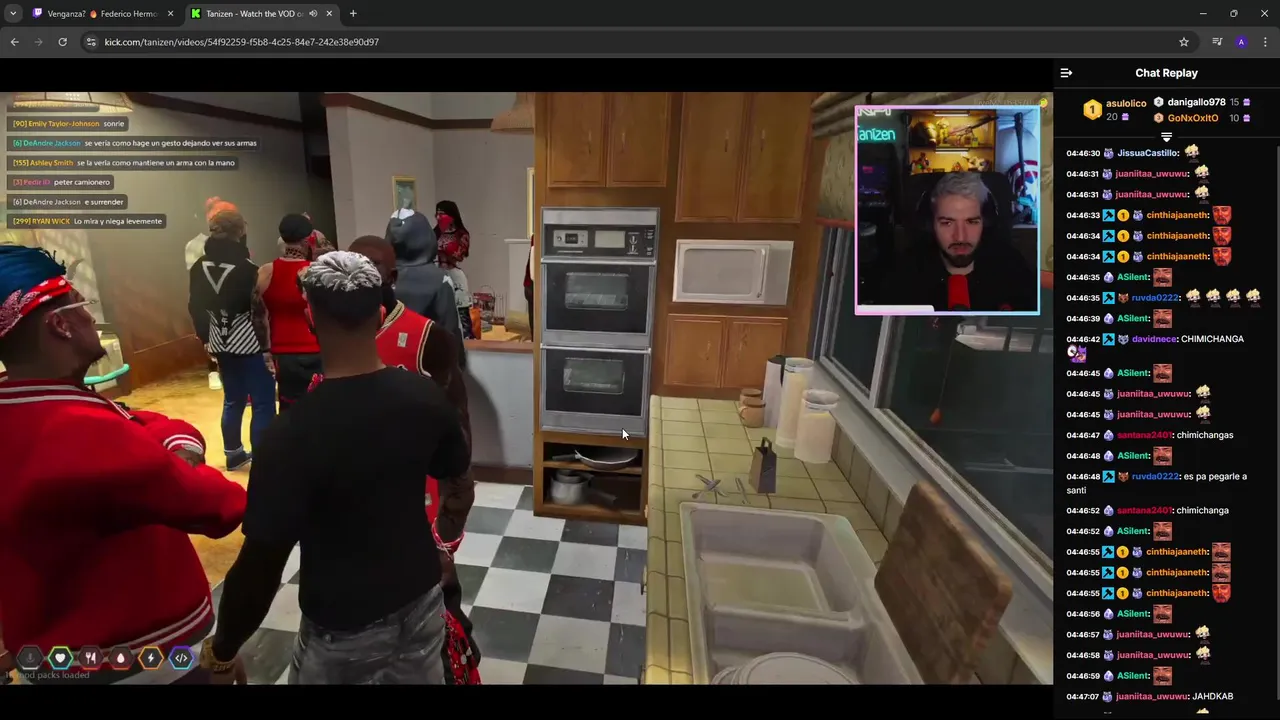This screenshot has width=1280, height=720.
Task: Click game chat line 'Emily Taylor-Johnson sonríe'
Action: click(x=68, y=124)
